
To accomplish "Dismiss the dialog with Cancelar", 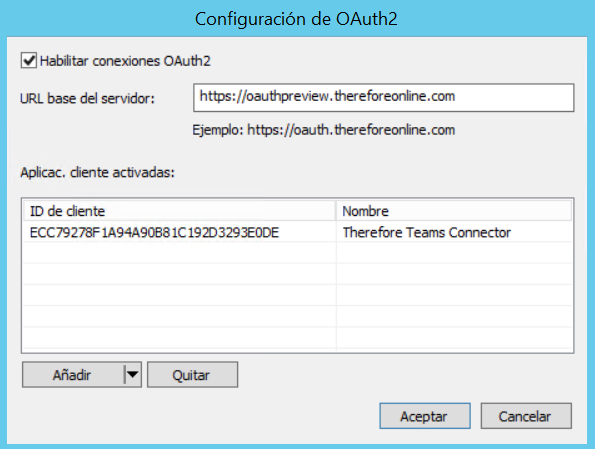I will point(526,416).
